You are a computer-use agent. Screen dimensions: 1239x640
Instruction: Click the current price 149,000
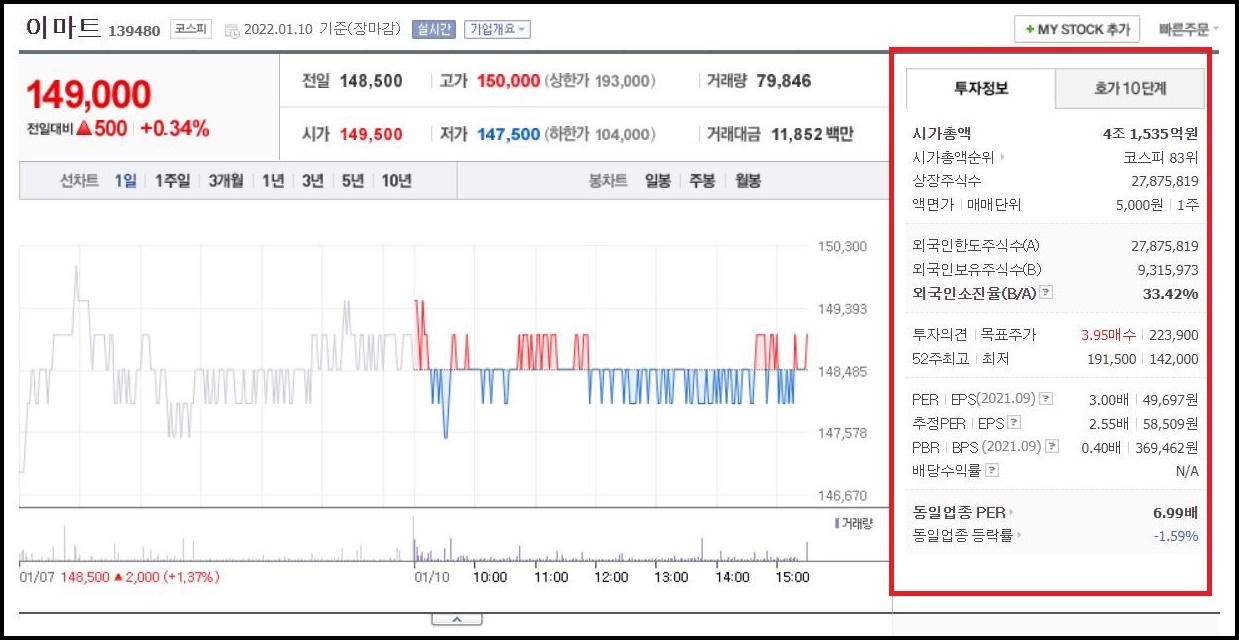point(89,95)
